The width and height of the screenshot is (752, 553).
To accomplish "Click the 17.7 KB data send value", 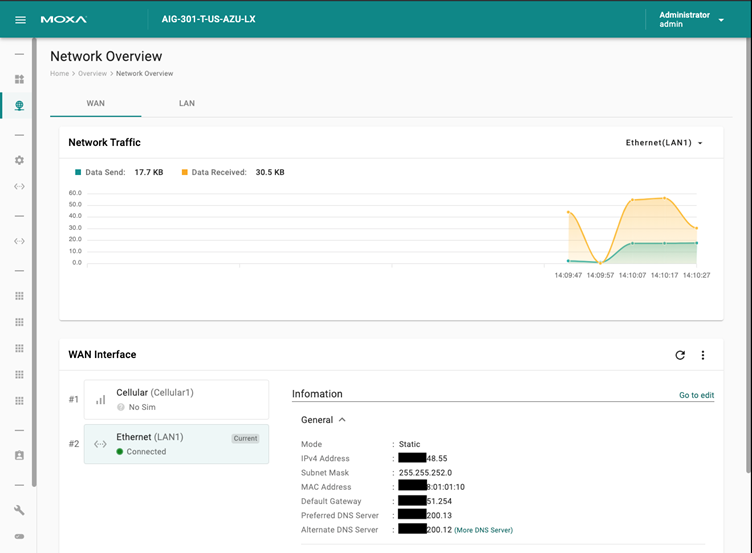I will click(x=149, y=172).
